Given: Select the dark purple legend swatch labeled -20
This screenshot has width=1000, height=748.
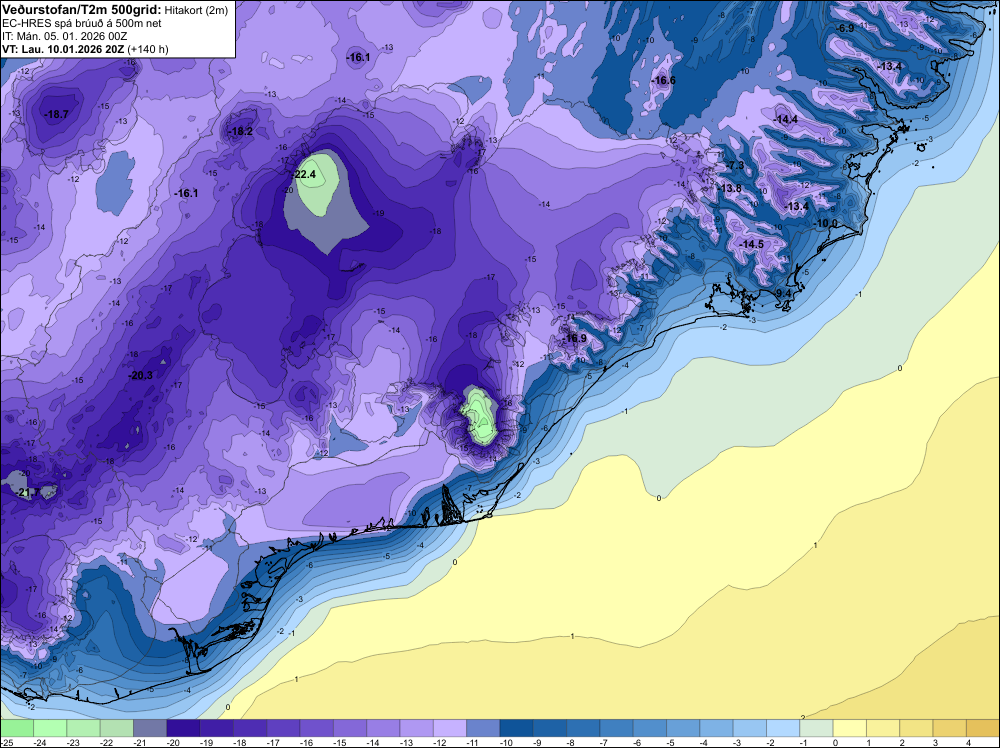Looking at the screenshot, I should pyautogui.click(x=183, y=728).
